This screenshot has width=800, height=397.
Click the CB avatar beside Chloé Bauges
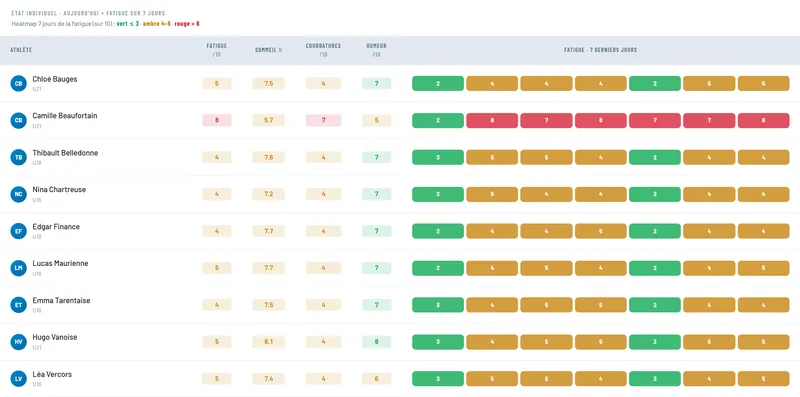18,83
